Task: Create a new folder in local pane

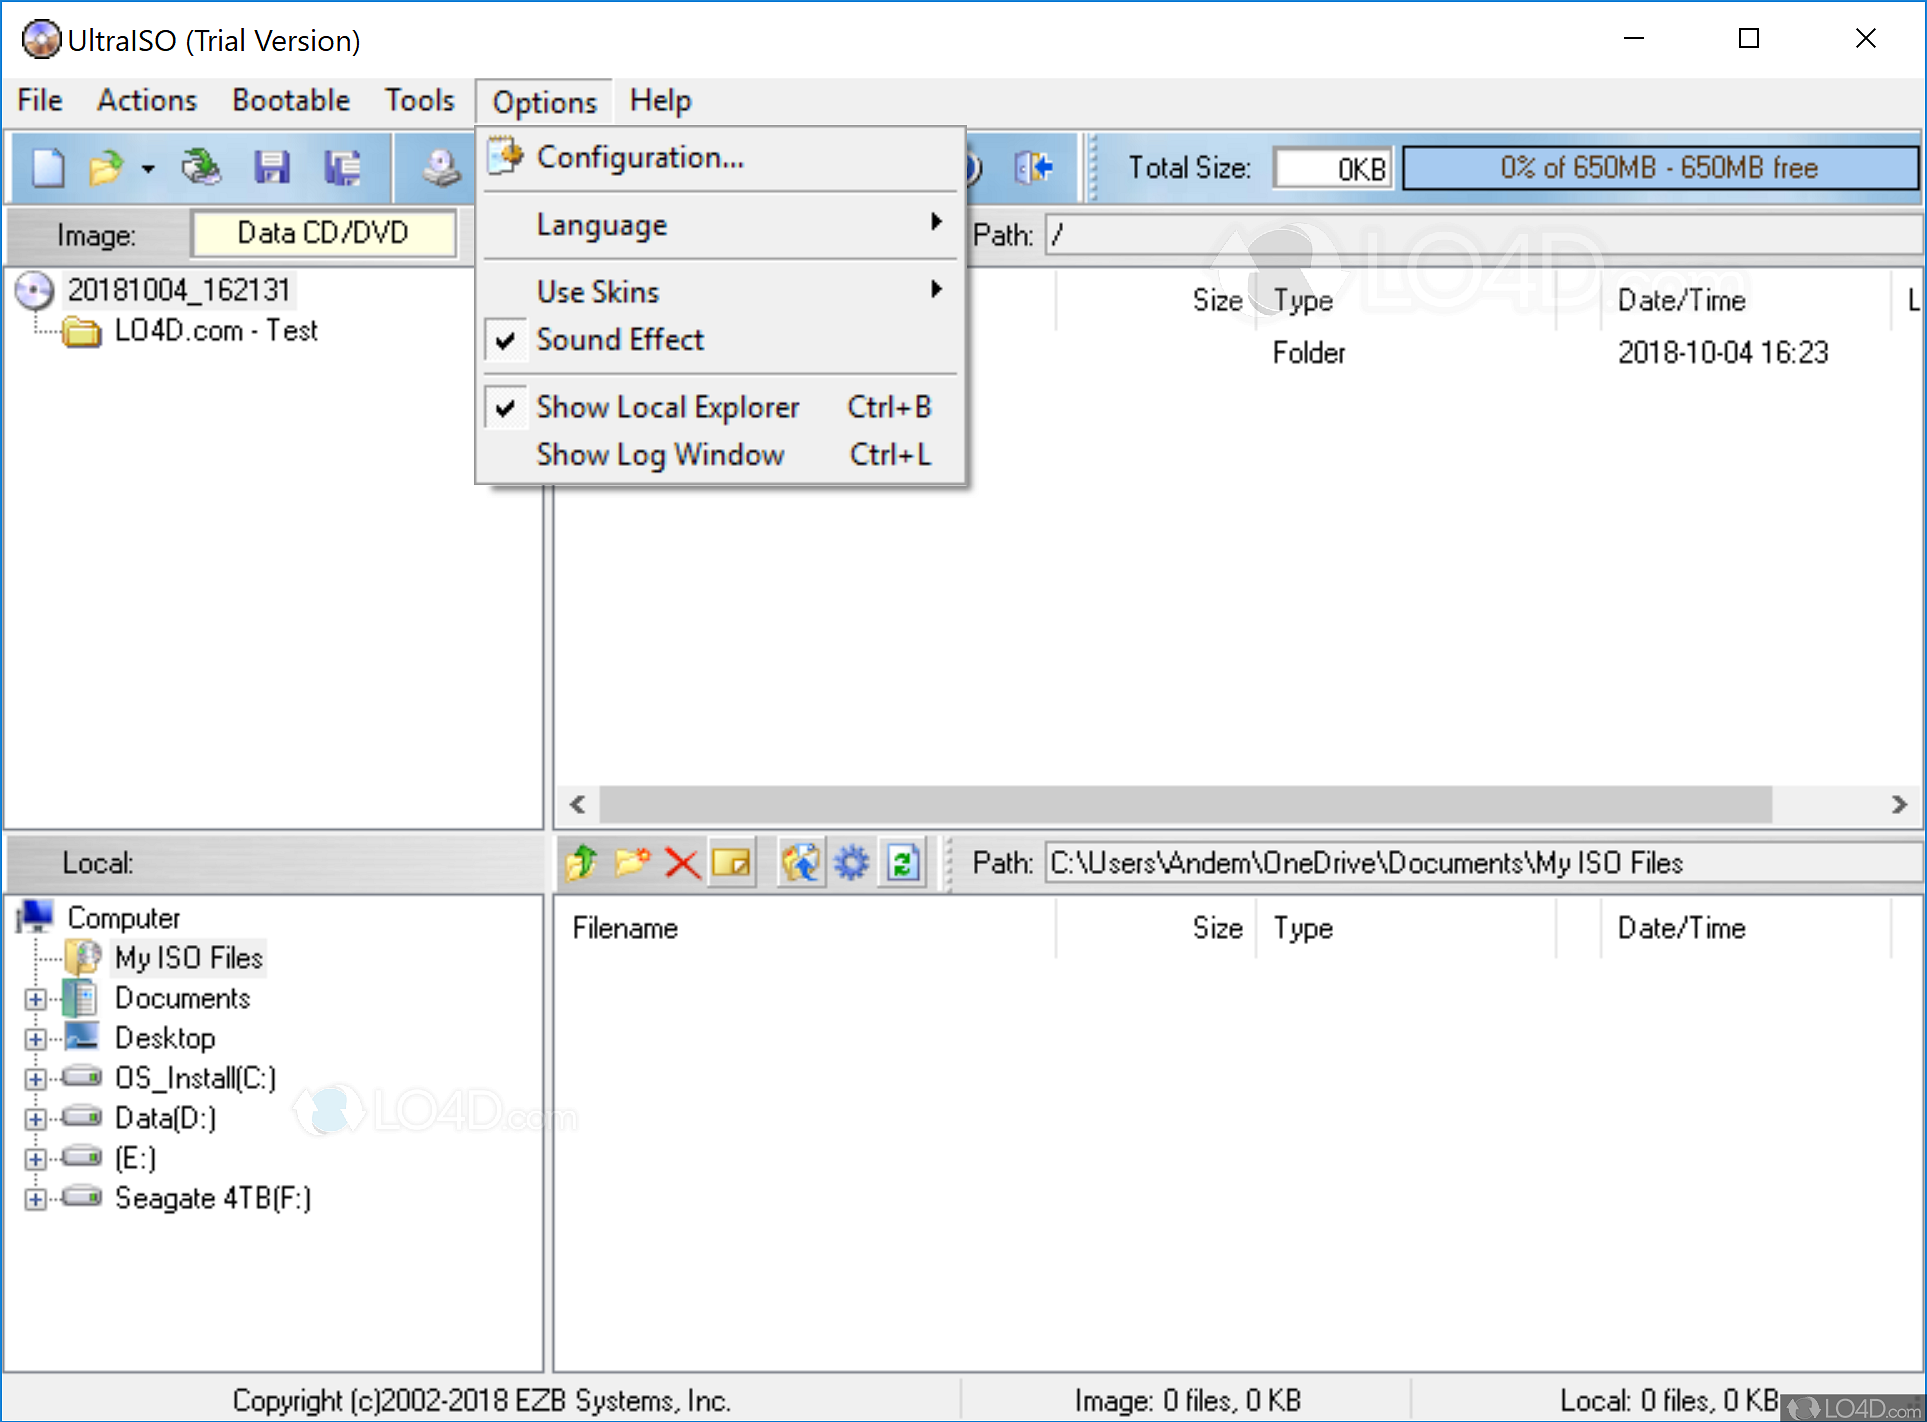Action: pyautogui.click(x=631, y=862)
